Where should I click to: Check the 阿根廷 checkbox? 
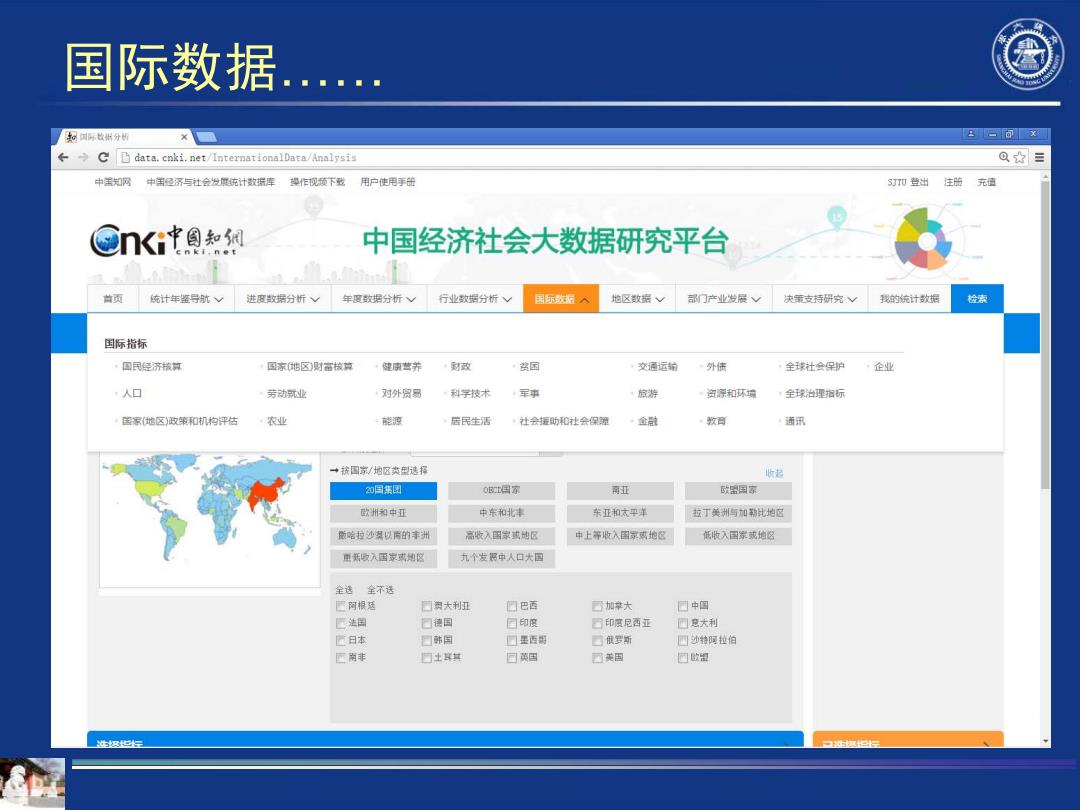coord(340,606)
